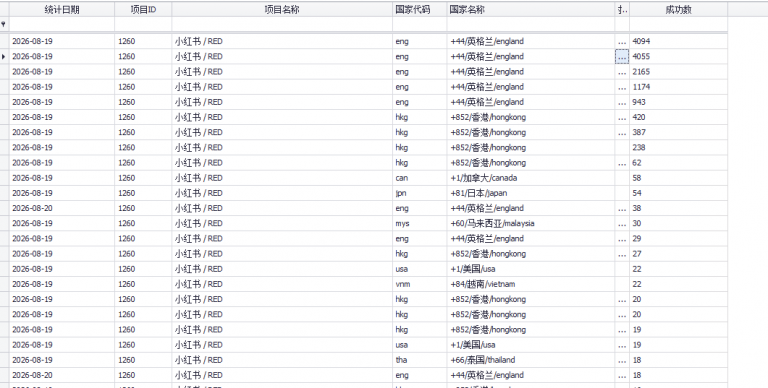Select the +84/越南/vietnam cell
The image size is (768, 388).
click(531, 285)
